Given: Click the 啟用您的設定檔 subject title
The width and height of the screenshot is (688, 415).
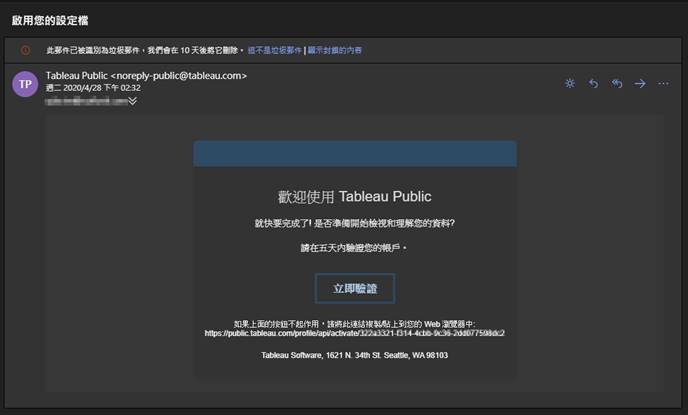Looking at the screenshot, I should click(x=50, y=21).
